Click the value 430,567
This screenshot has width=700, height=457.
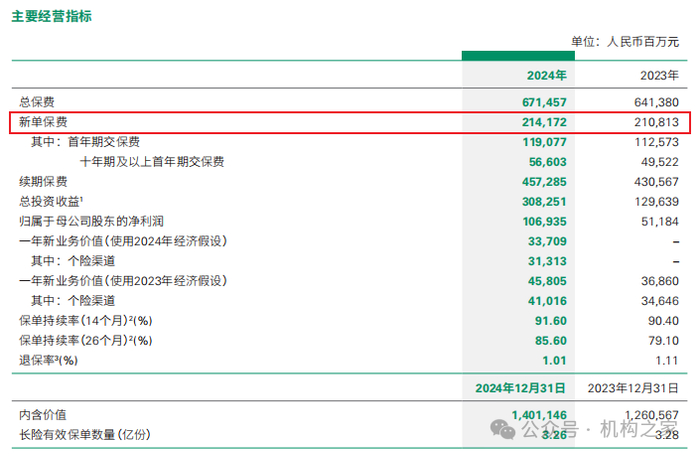(656, 182)
